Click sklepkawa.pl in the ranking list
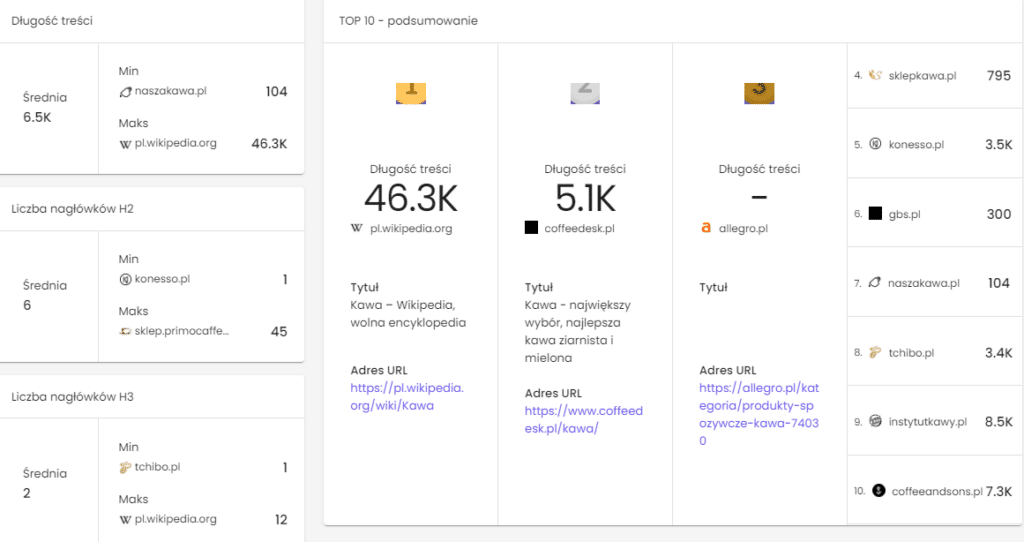Viewport: 1024px width, 542px height. point(922,76)
